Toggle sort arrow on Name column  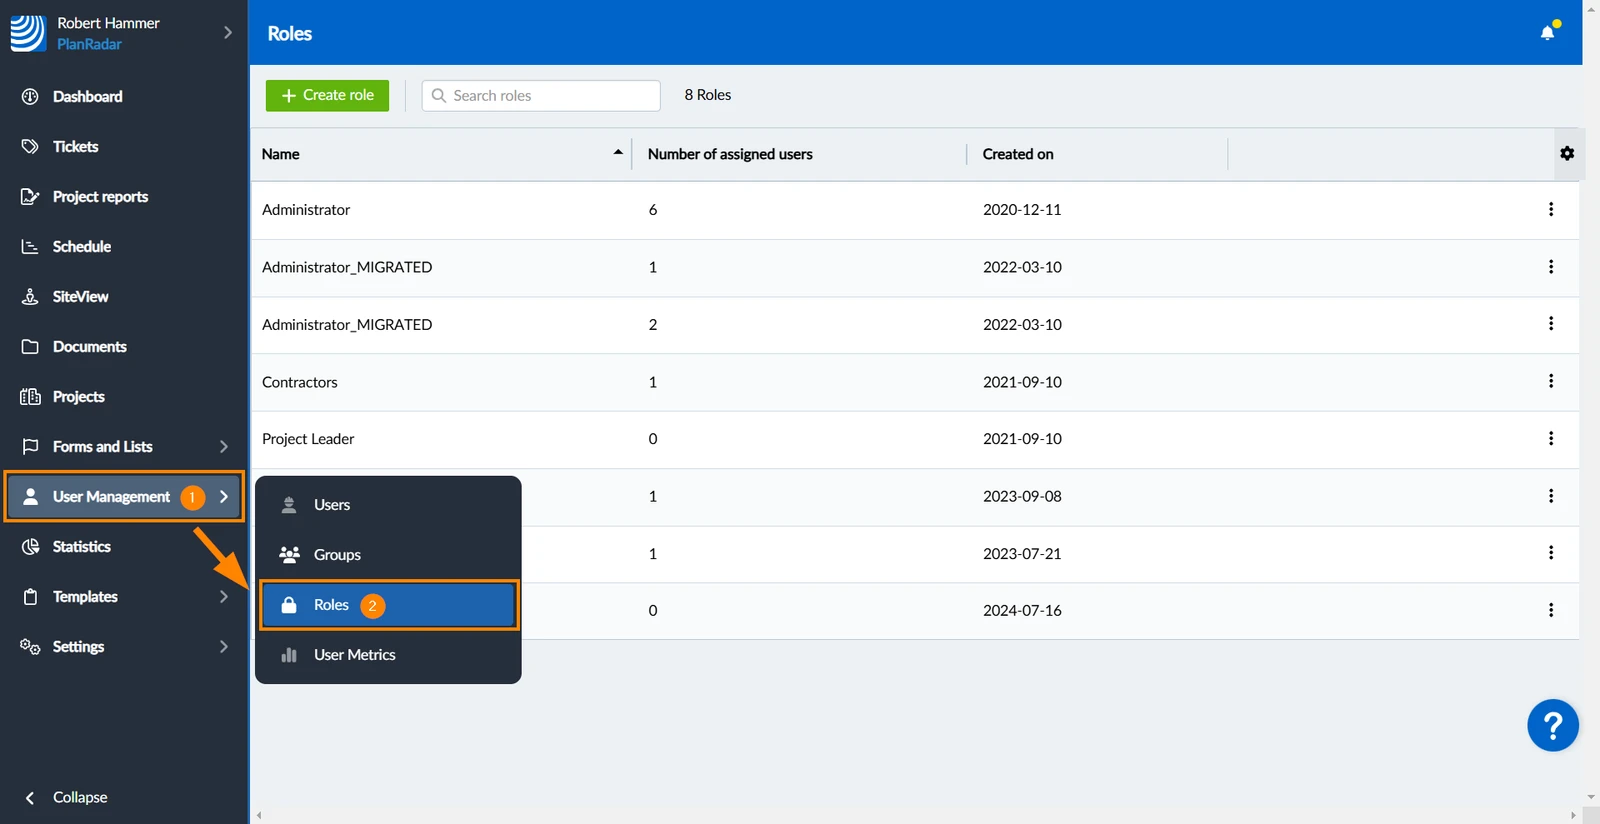tap(618, 152)
